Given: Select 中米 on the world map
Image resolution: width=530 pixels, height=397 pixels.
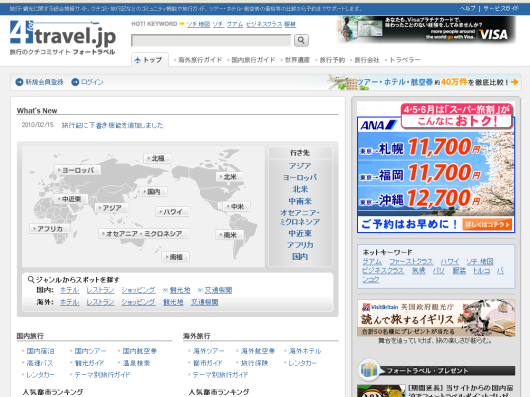Looking at the screenshot, I should [237, 206].
